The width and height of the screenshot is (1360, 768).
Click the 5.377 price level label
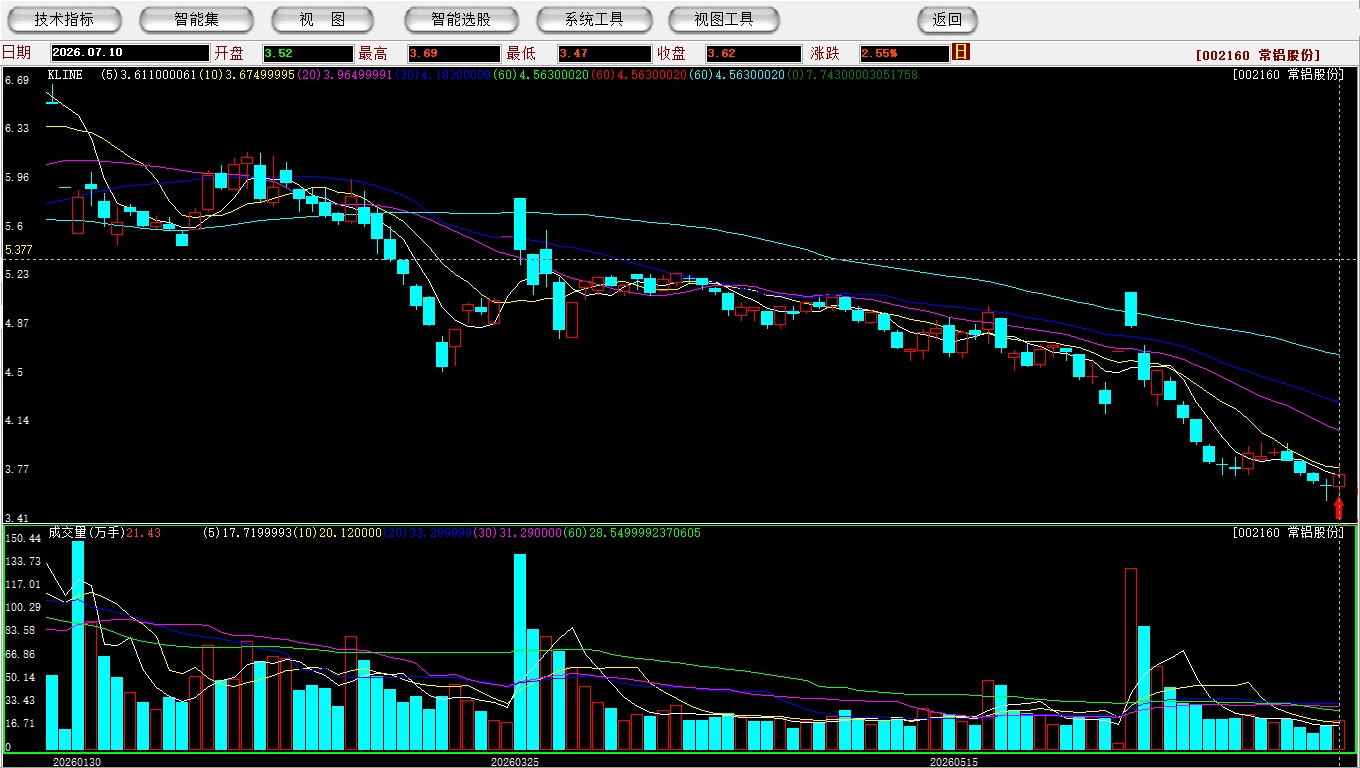coord(19,250)
